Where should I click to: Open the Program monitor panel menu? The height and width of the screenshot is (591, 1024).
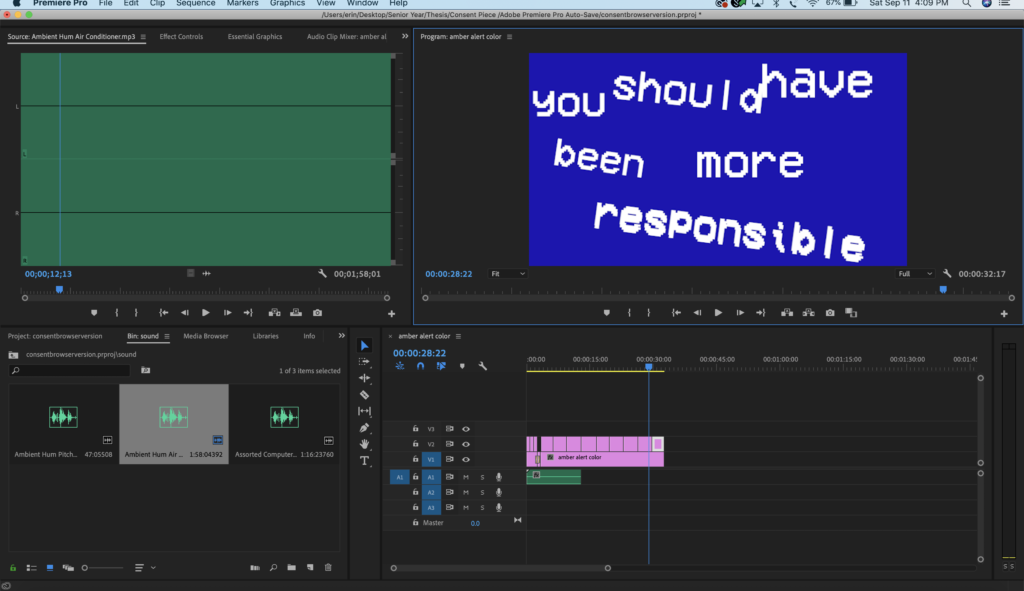click(509, 37)
